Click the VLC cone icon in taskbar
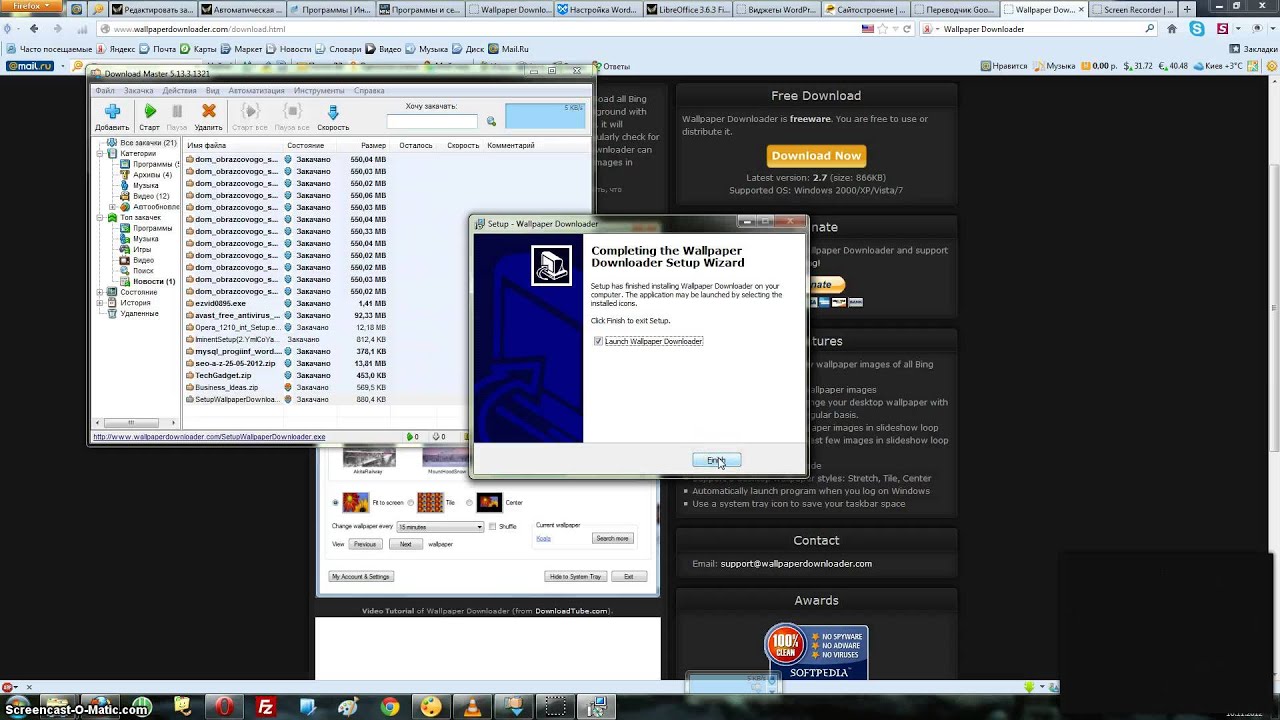The width and height of the screenshot is (1280, 720). tap(472, 707)
